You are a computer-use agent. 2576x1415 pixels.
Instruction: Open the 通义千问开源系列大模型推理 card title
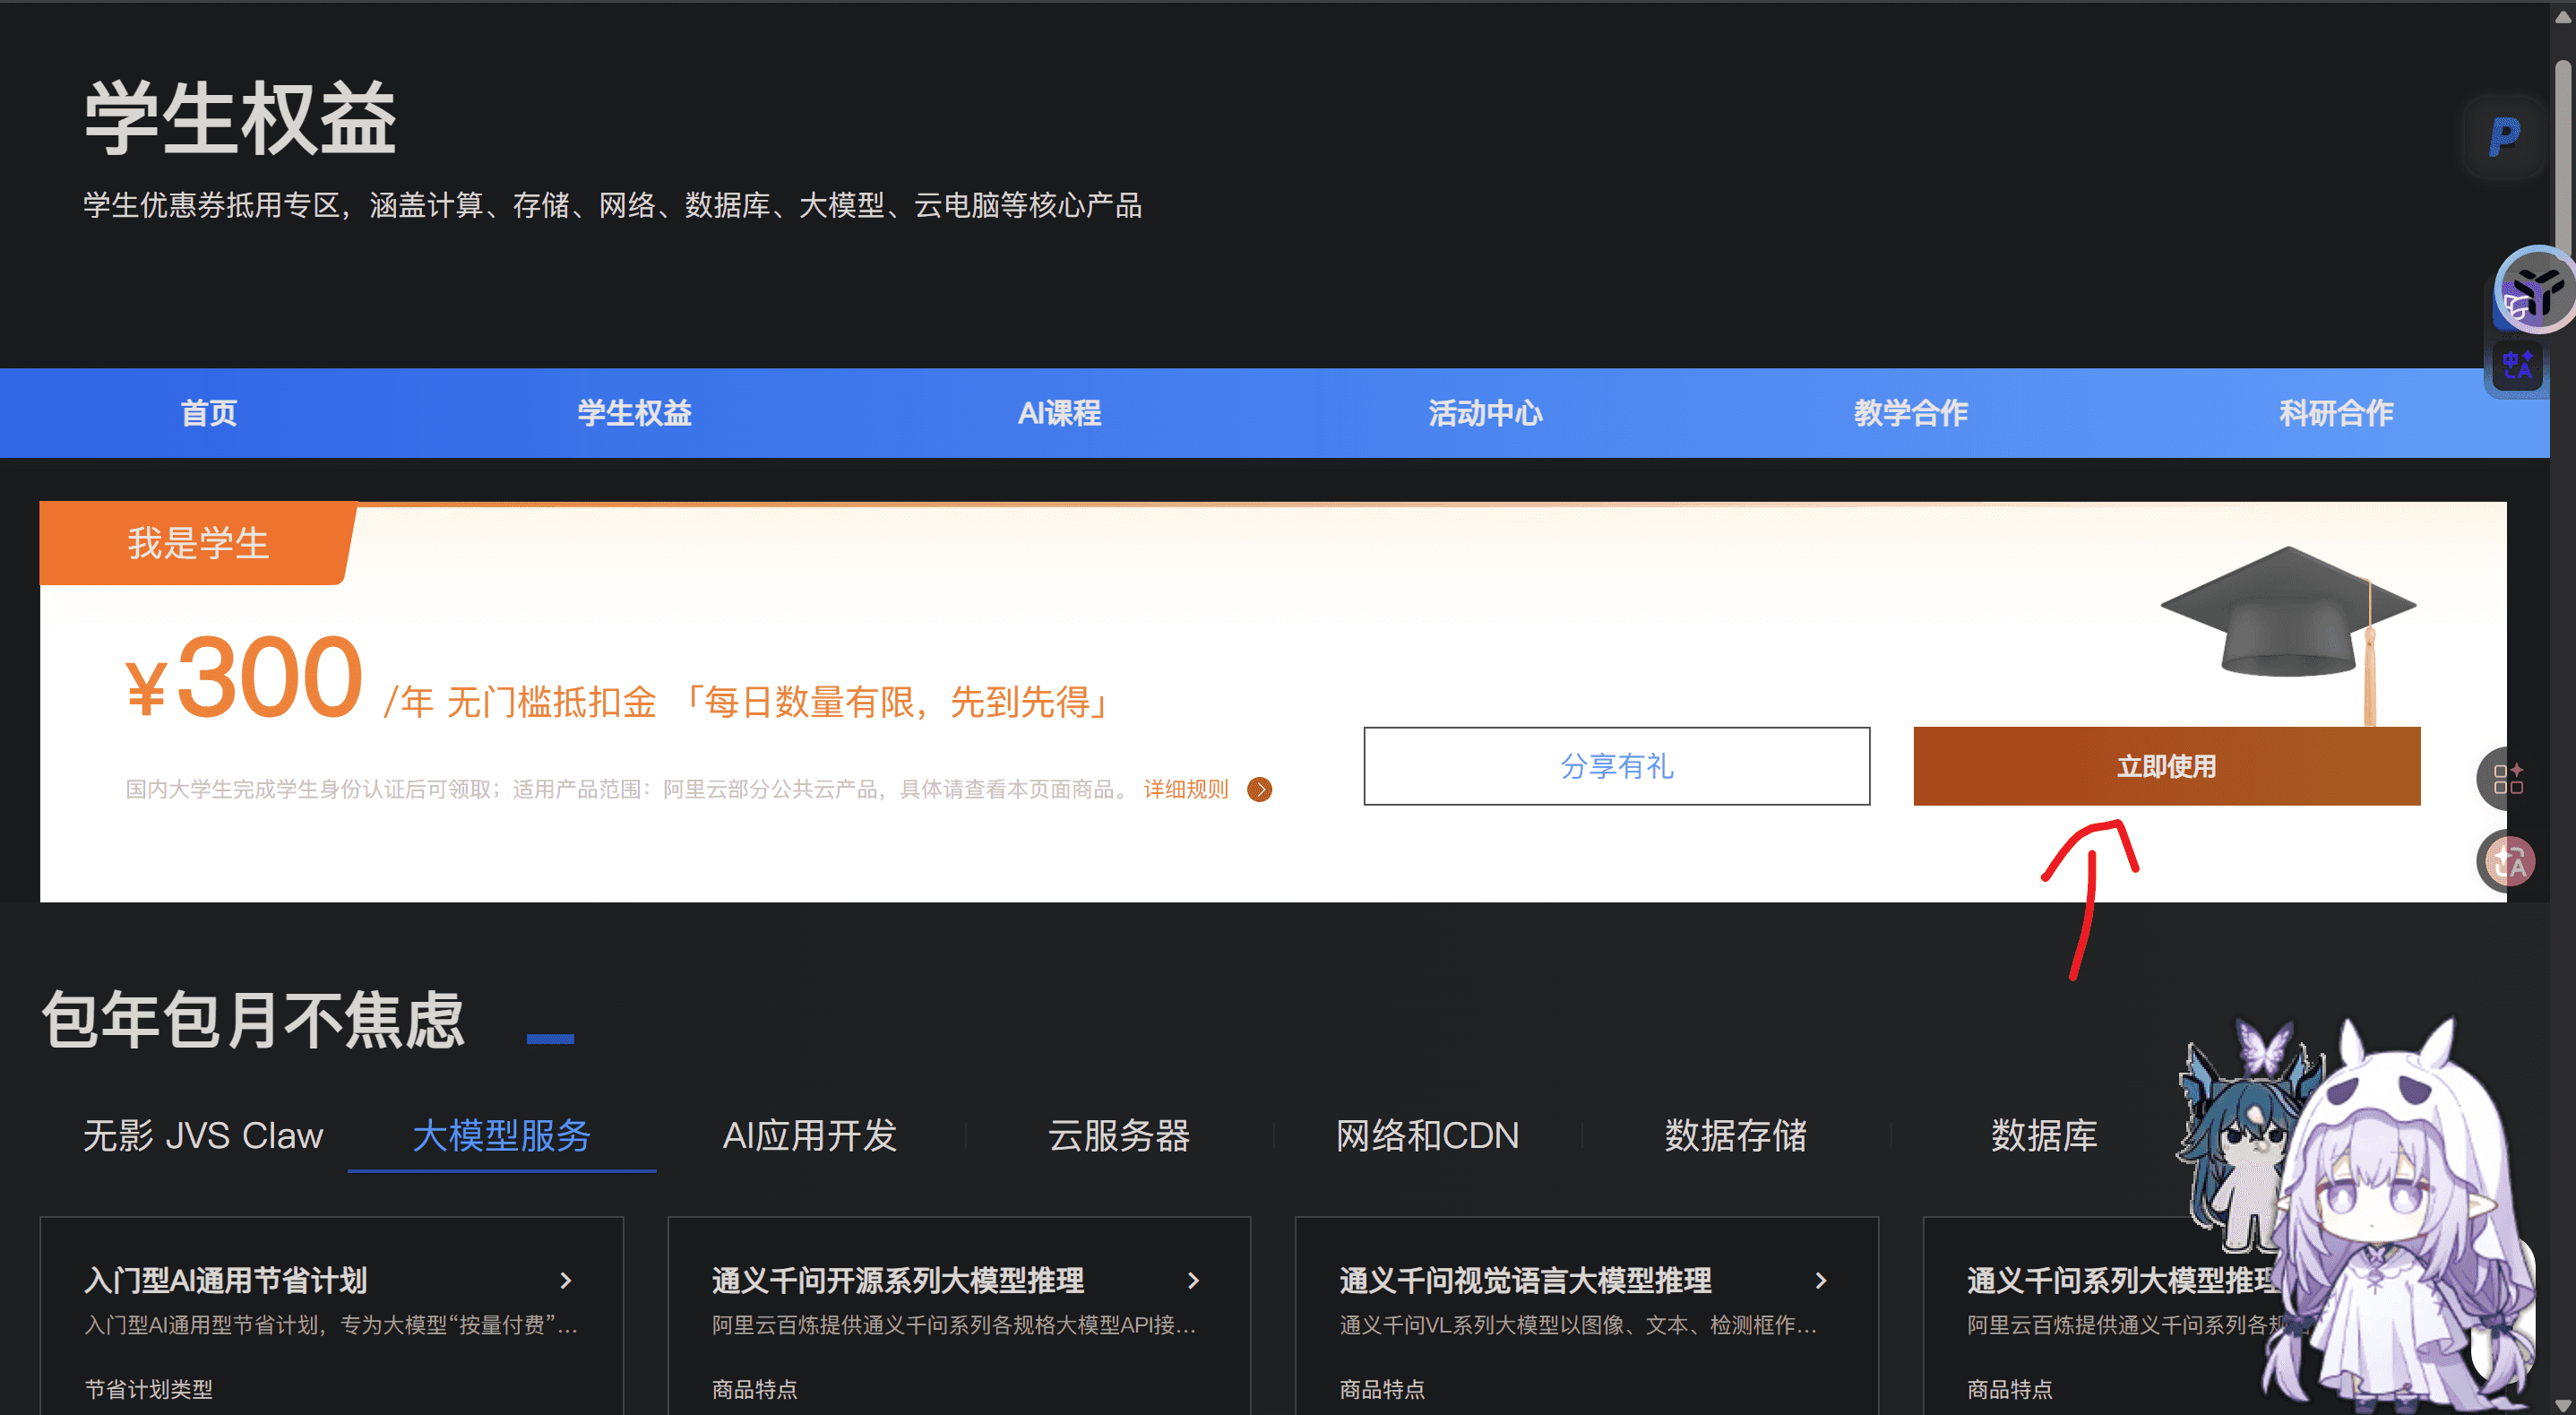point(898,1280)
